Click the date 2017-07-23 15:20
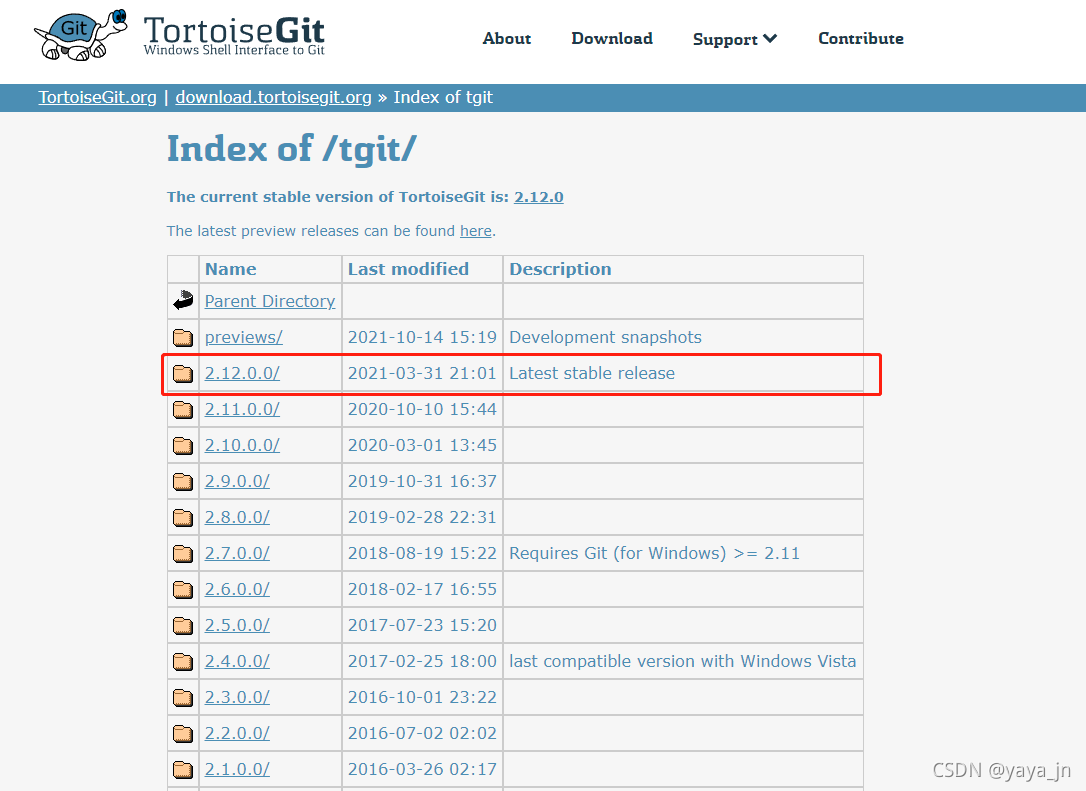Viewport: 1086px width, 791px height. (422, 625)
